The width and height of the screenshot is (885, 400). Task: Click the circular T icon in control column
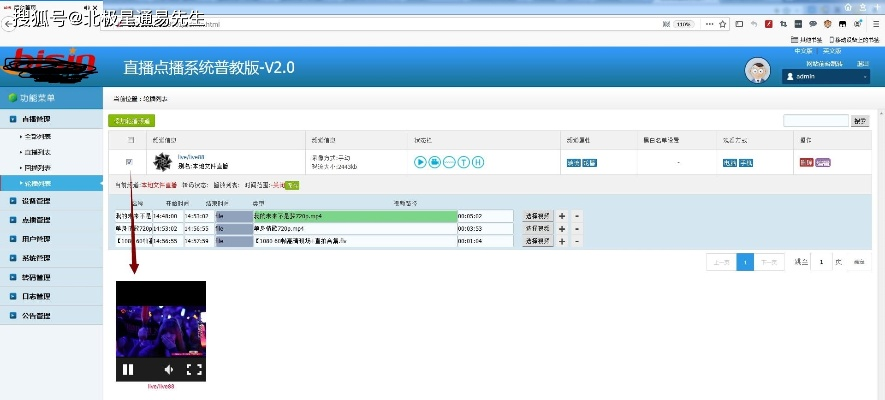click(464, 162)
